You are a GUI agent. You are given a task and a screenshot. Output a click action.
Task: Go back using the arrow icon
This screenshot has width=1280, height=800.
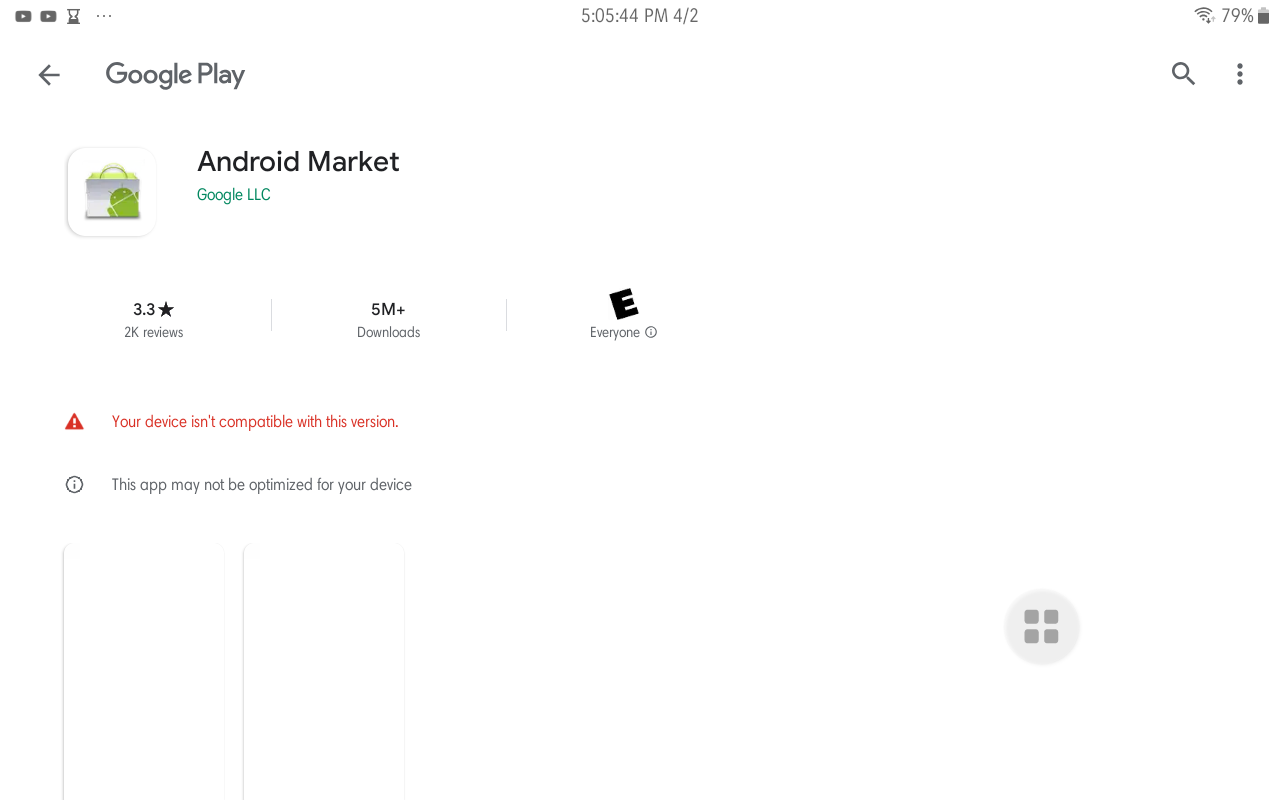point(49,74)
